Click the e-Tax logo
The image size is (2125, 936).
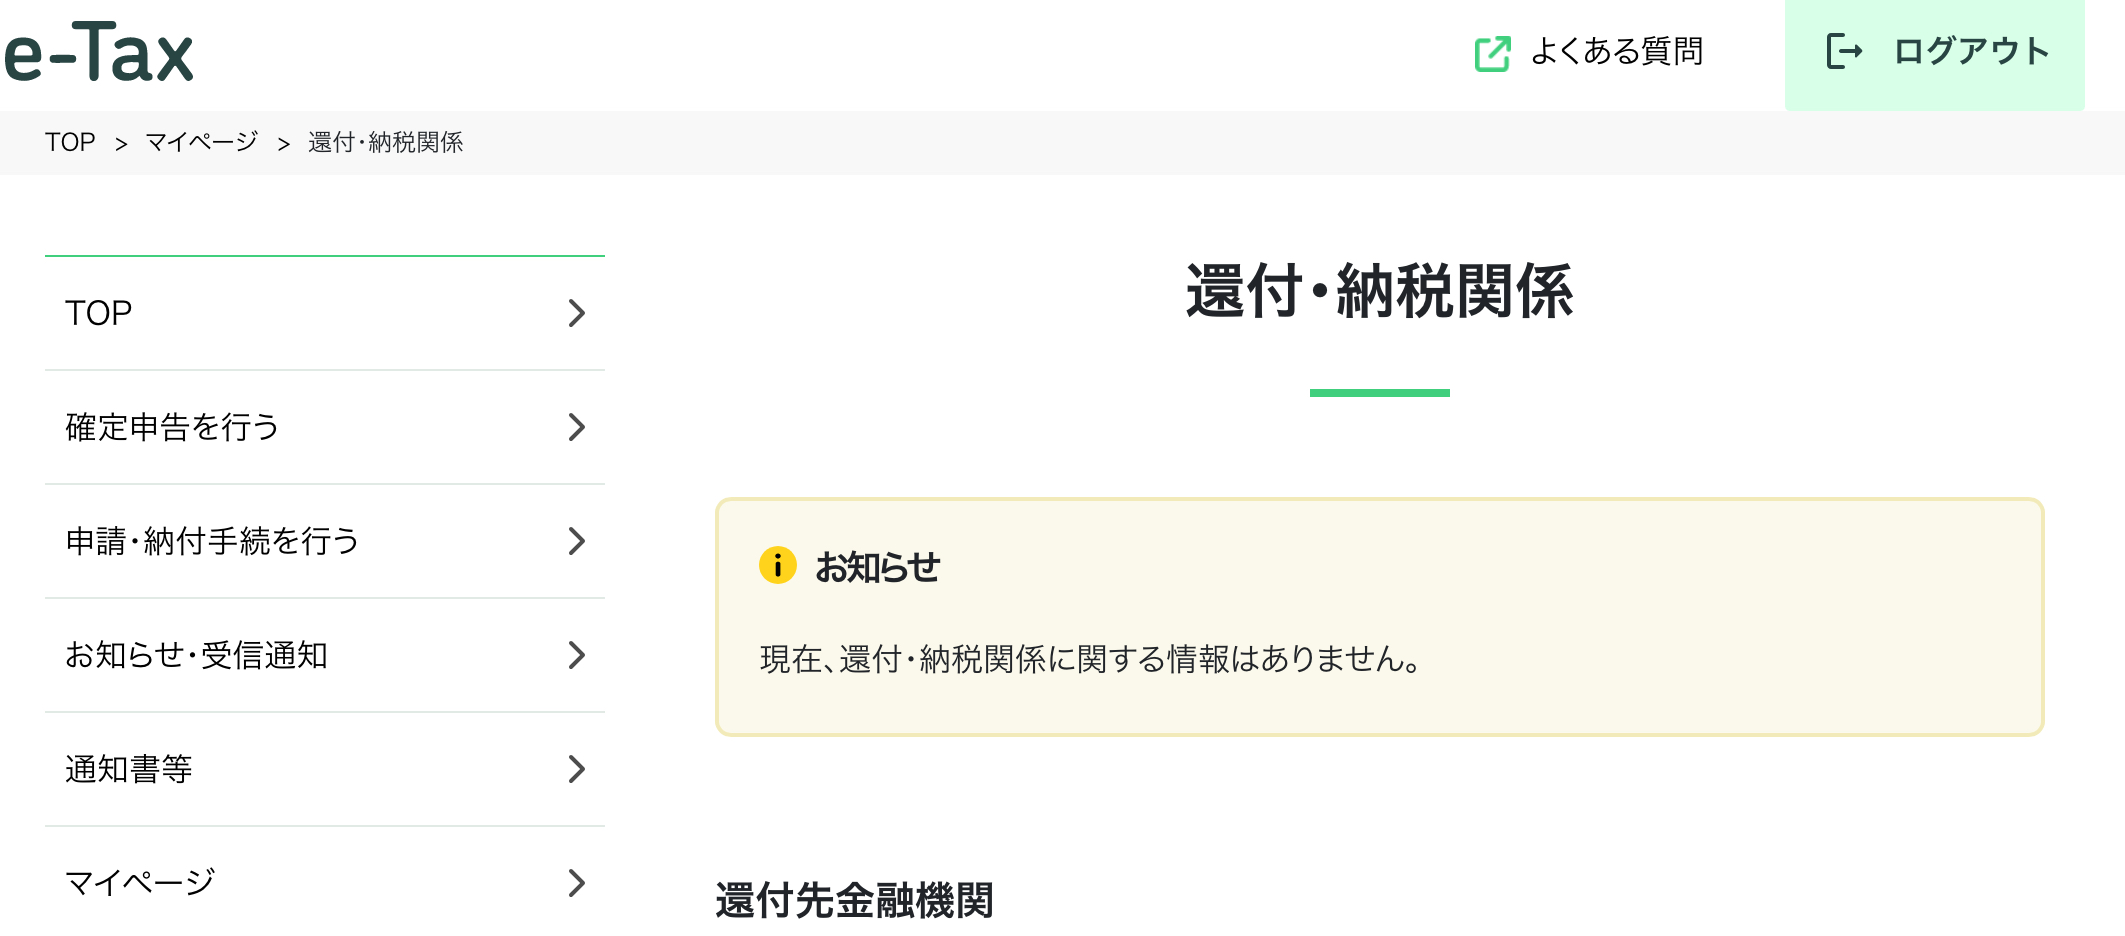[x=98, y=54]
